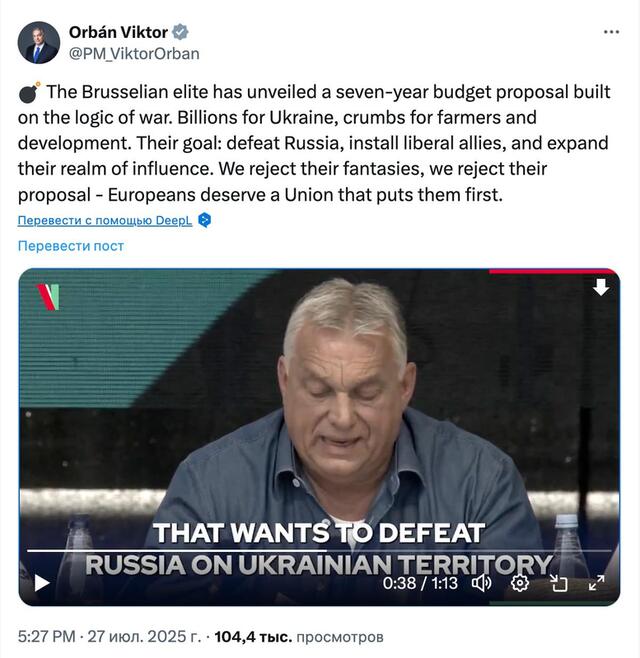Click the 104,4 тыс. просмотров view count
This screenshot has height=658, width=640.
(x=298, y=636)
